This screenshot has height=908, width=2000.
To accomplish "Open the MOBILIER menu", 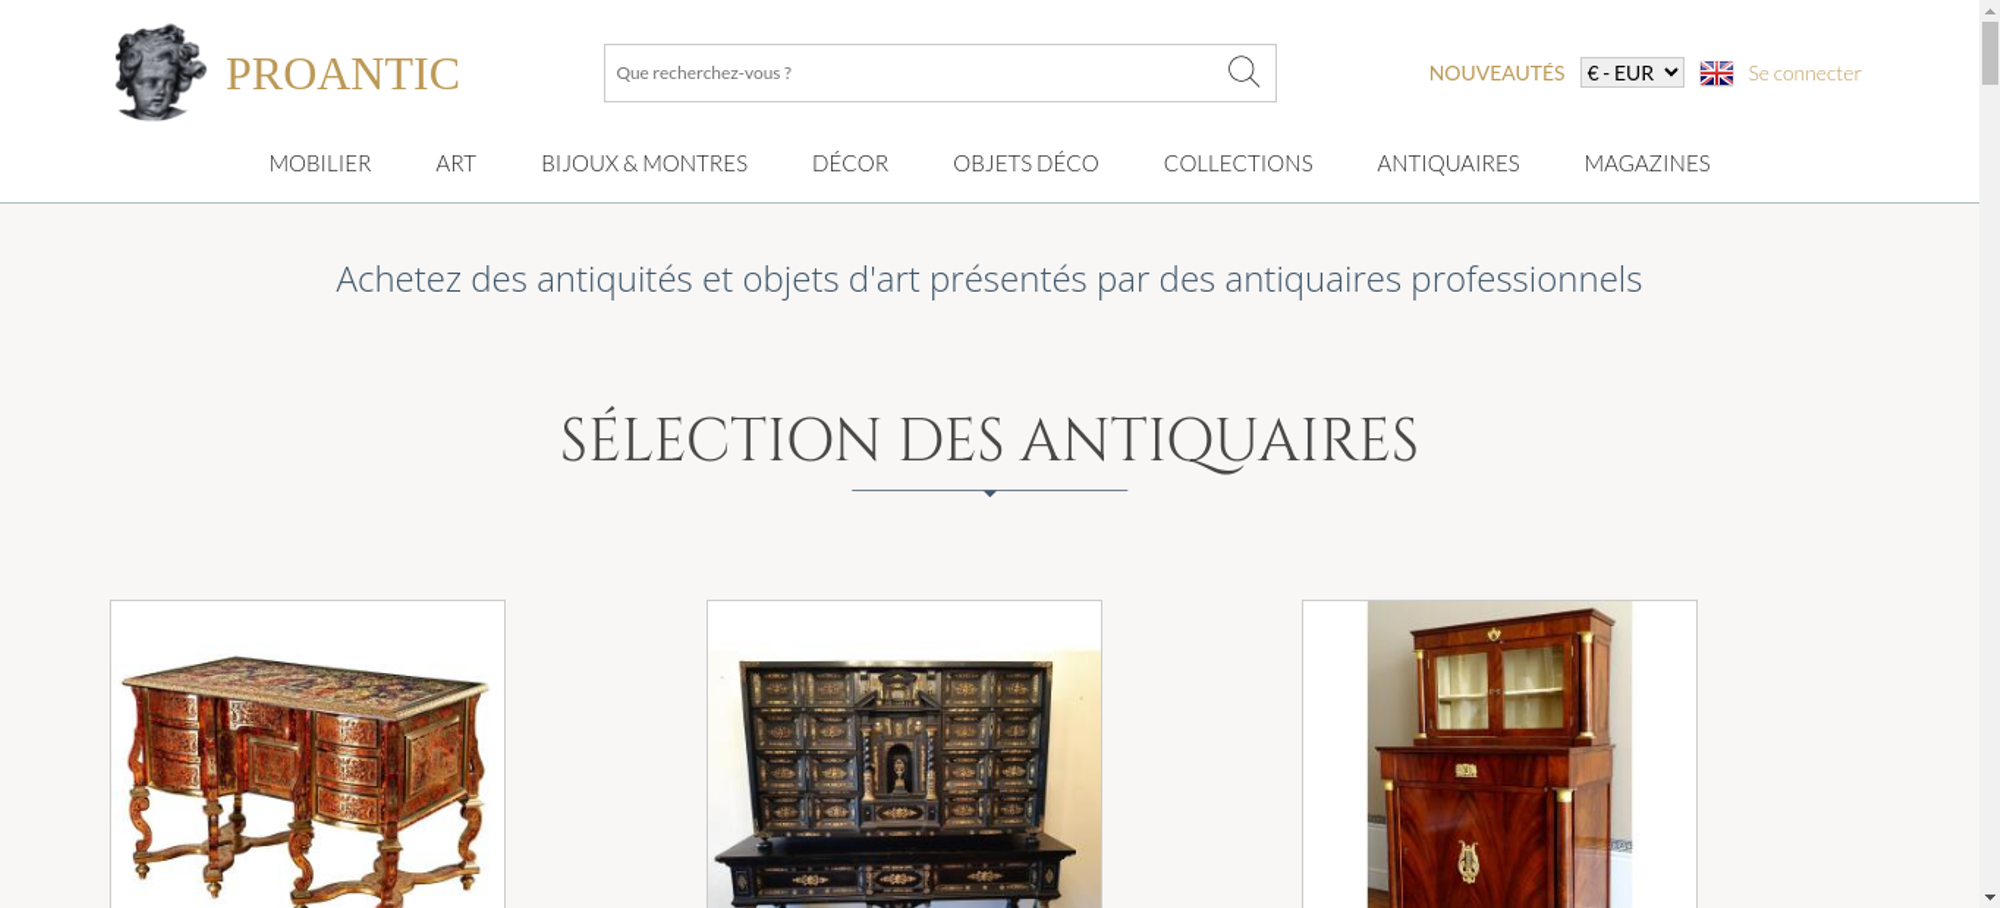I will coord(320,163).
